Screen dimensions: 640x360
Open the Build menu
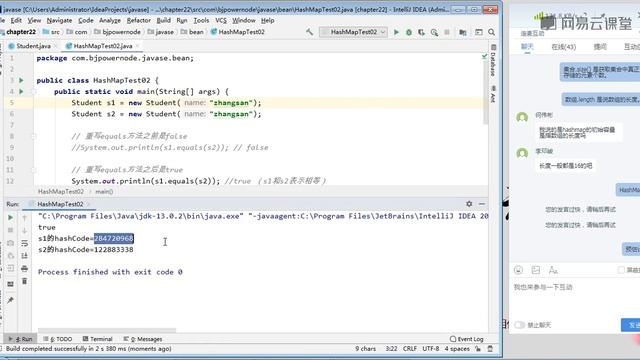pos(164,20)
